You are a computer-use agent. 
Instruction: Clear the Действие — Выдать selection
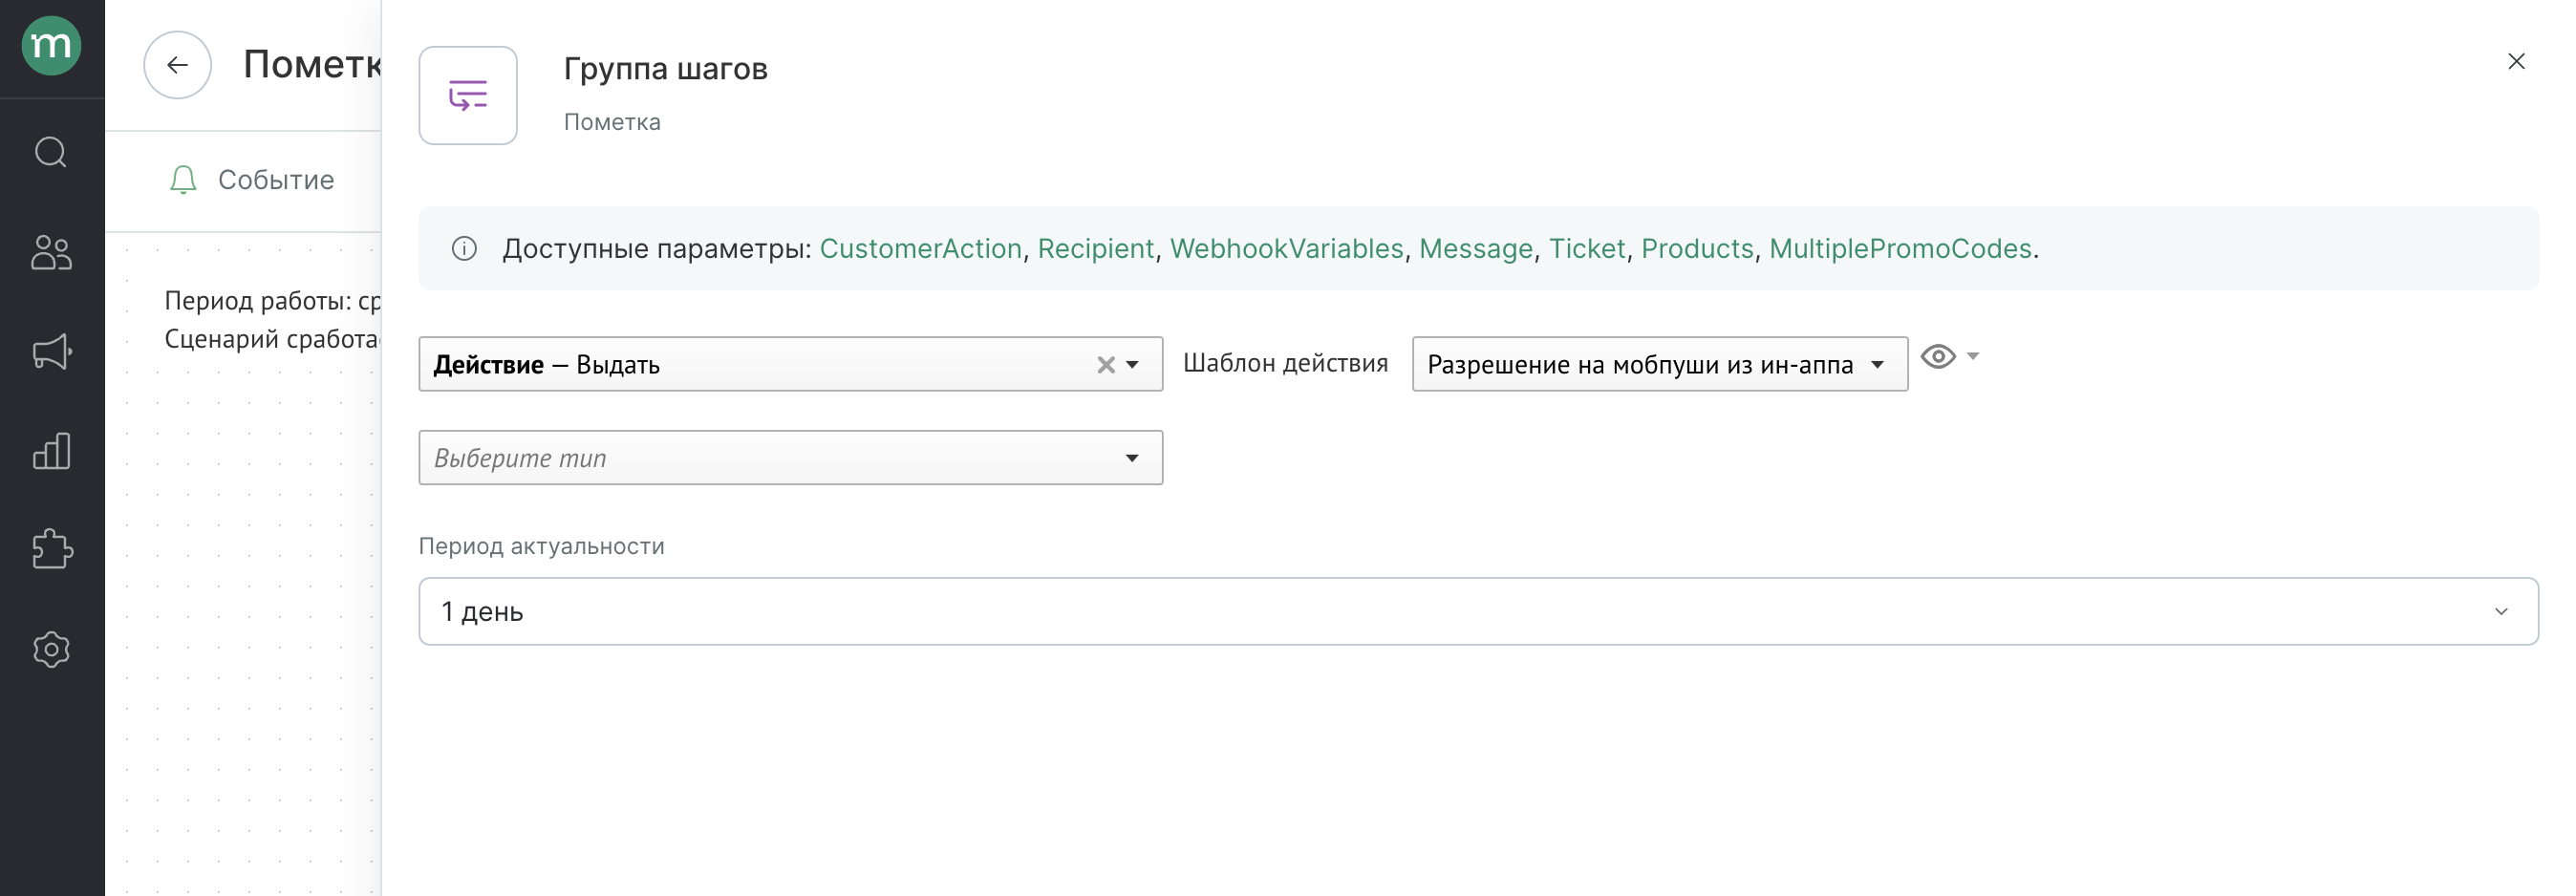[1105, 365]
